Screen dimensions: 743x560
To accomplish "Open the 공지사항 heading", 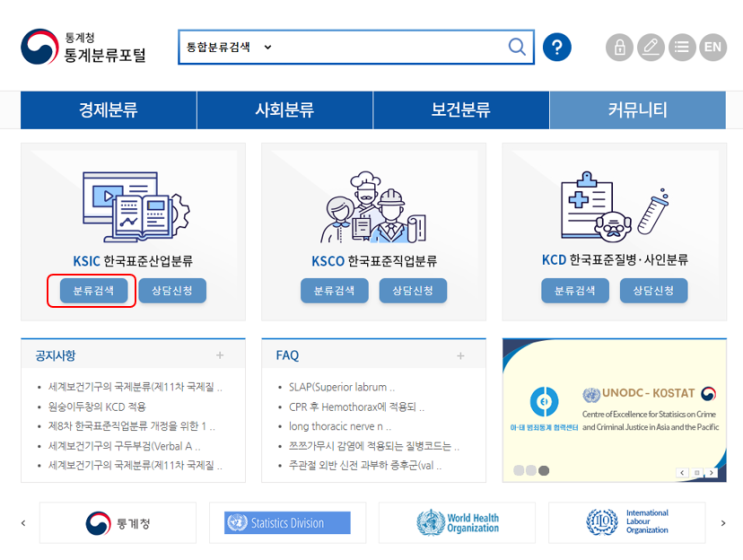I will tap(55, 355).
